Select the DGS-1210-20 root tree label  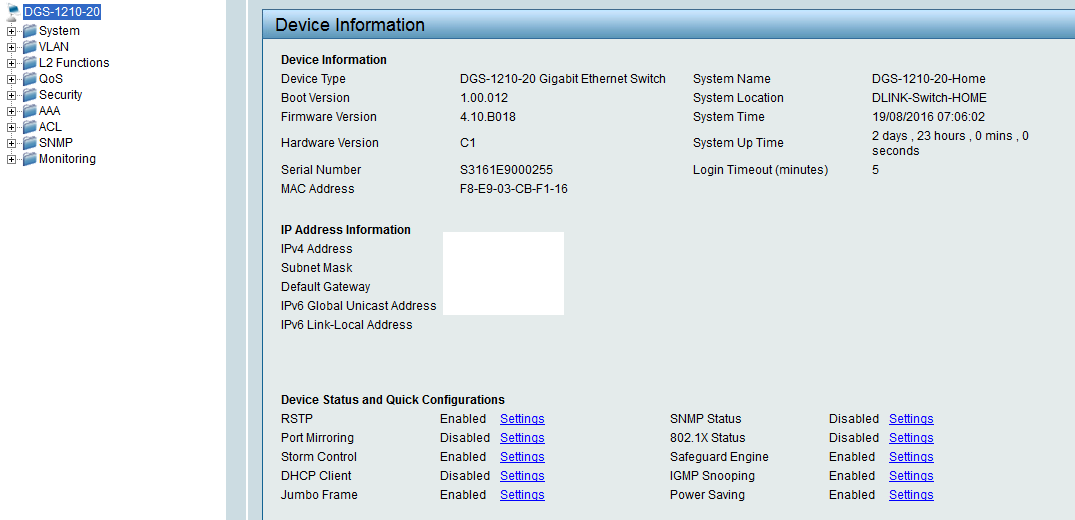pos(62,12)
